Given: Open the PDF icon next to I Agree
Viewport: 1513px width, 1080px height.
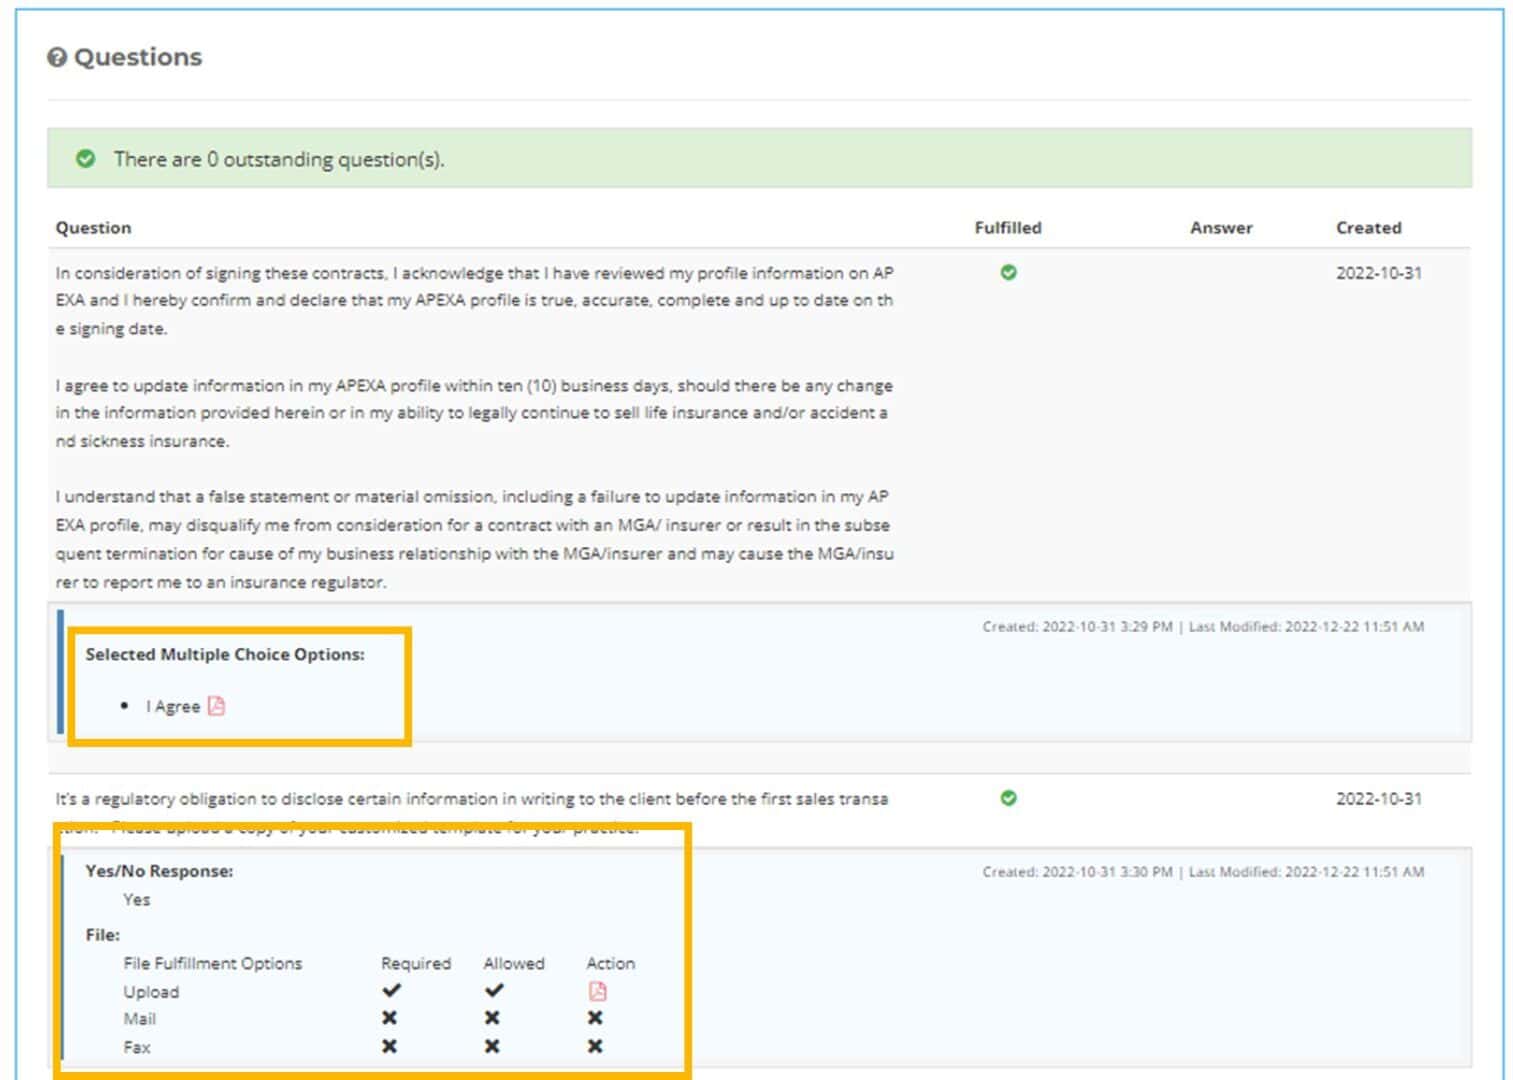Looking at the screenshot, I should tap(216, 706).
